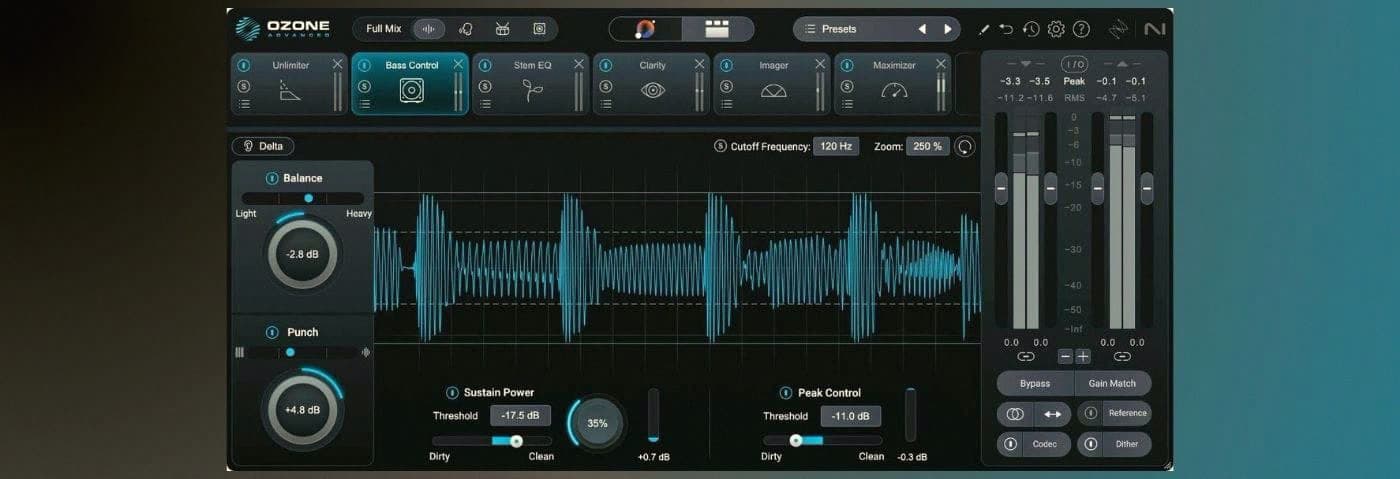
Task: Click the swap channels arrows button
Action: coord(1053,414)
